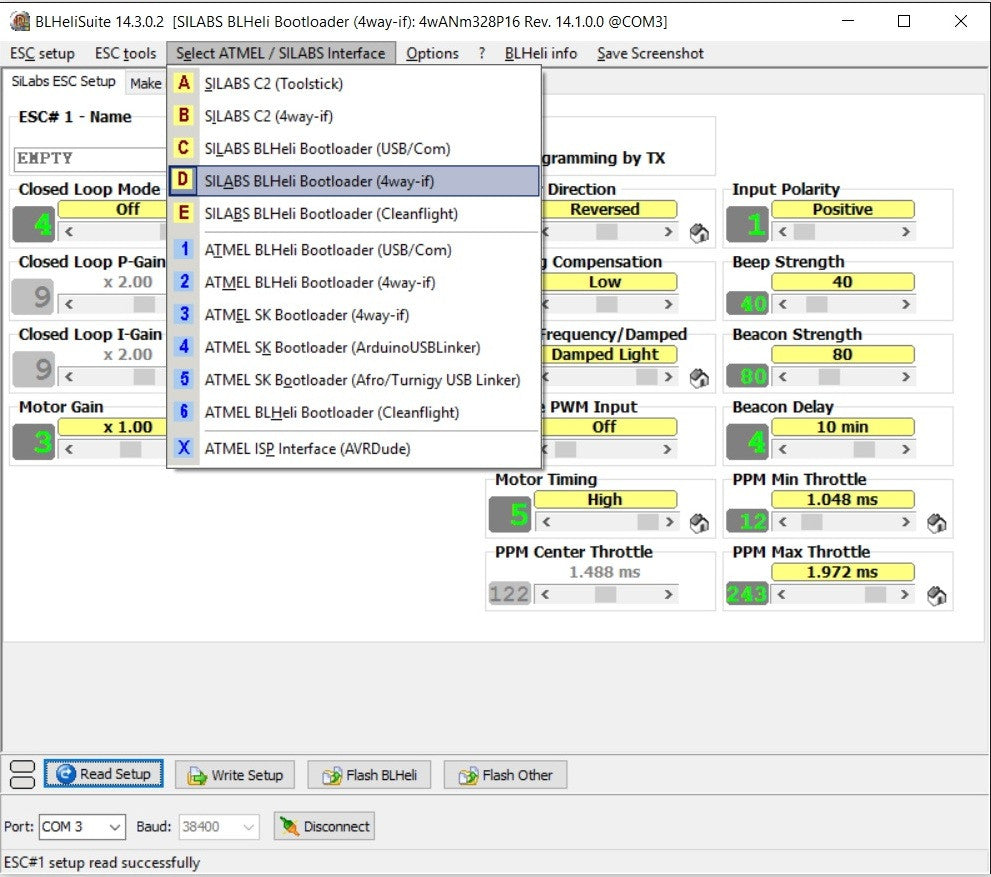Click the home icon beside the Reversed direction slider
991x877 pixels.
click(700, 233)
